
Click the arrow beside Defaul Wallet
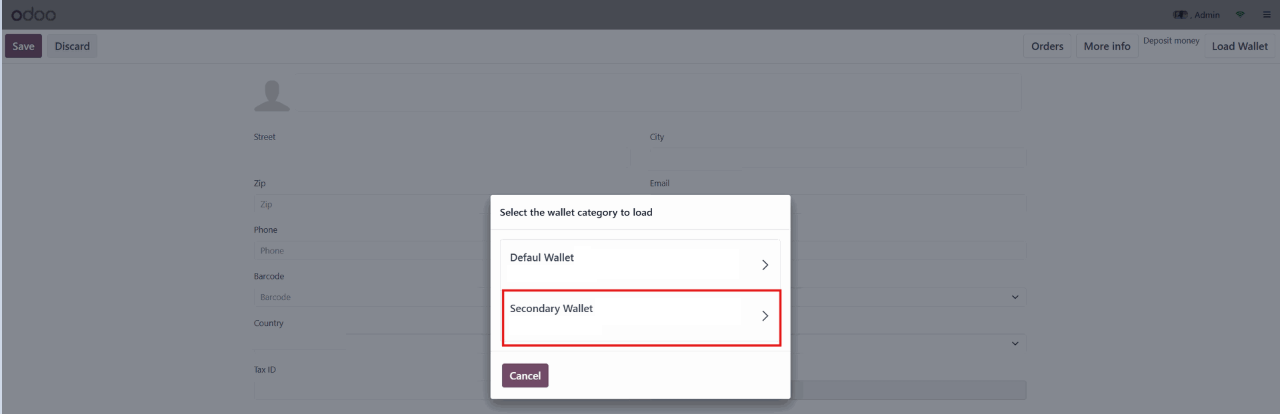point(764,265)
